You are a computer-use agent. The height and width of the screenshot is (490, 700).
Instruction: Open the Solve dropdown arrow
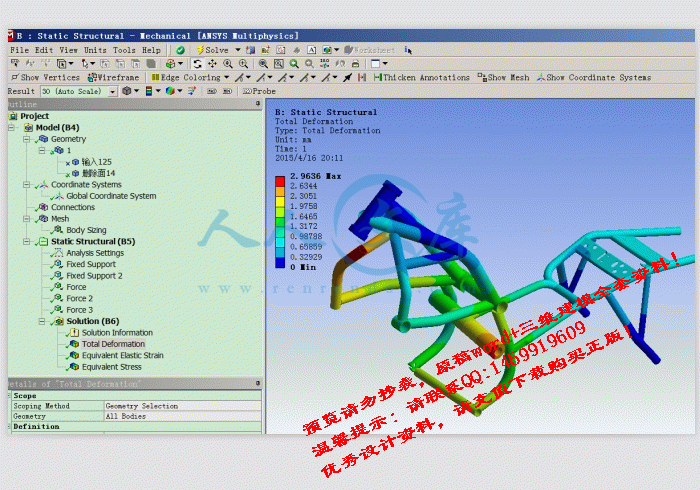238,50
